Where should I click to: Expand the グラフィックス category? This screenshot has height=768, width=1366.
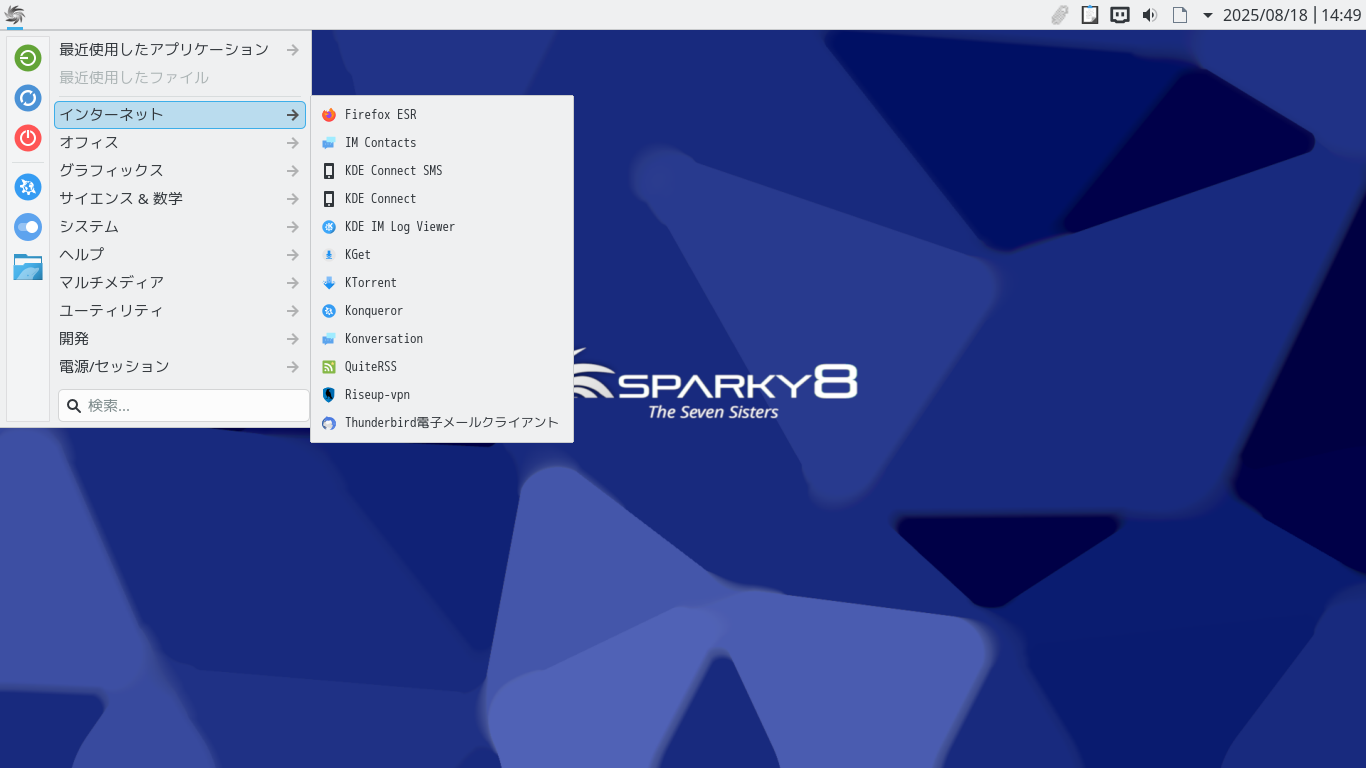pos(180,171)
